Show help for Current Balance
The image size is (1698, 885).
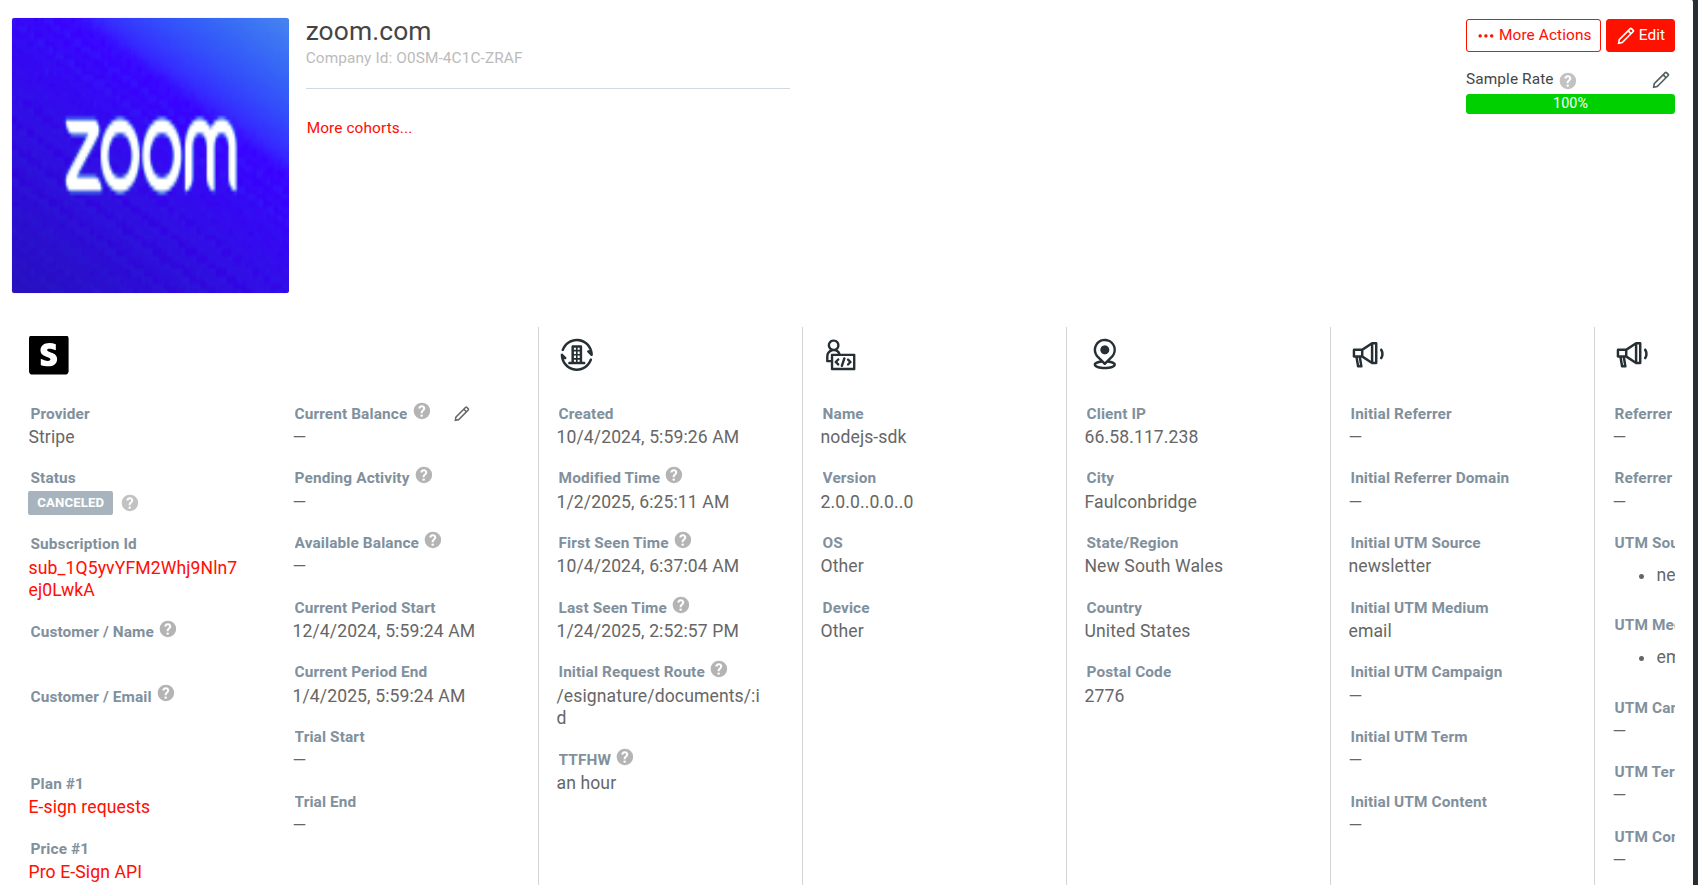click(x=422, y=411)
